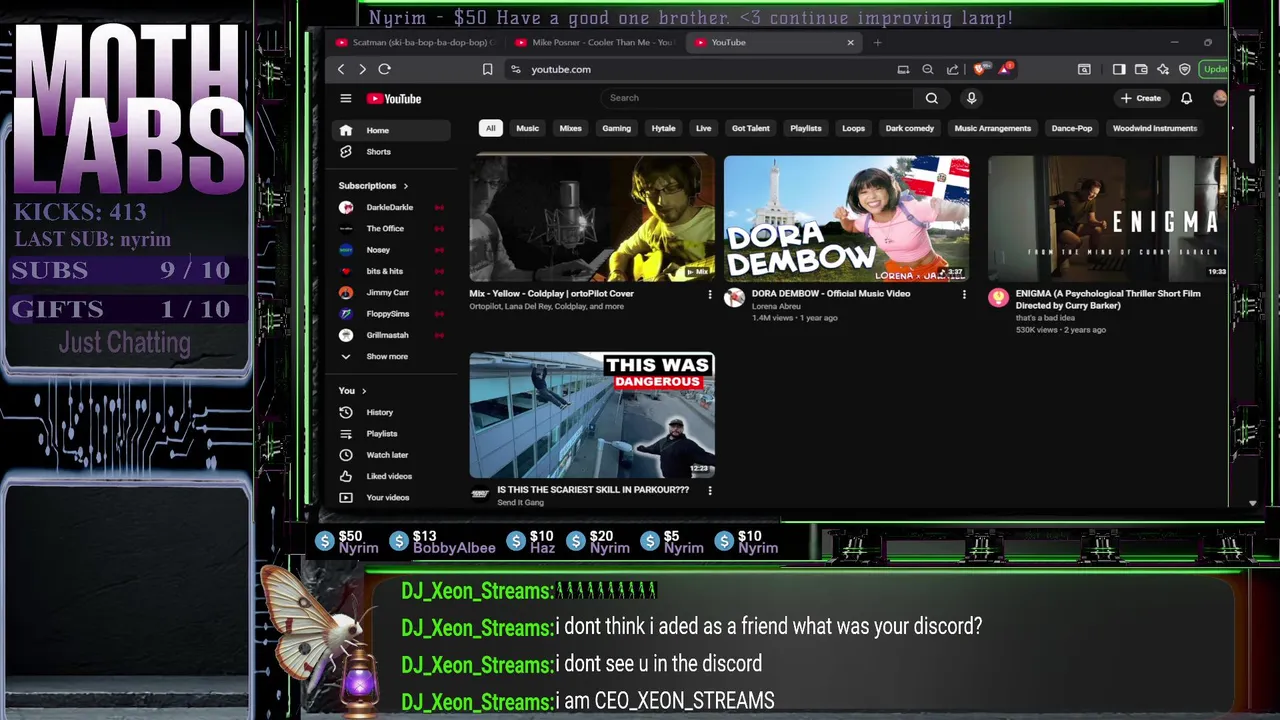
Task: Select the Mixes filter chip
Action: pyautogui.click(x=570, y=128)
